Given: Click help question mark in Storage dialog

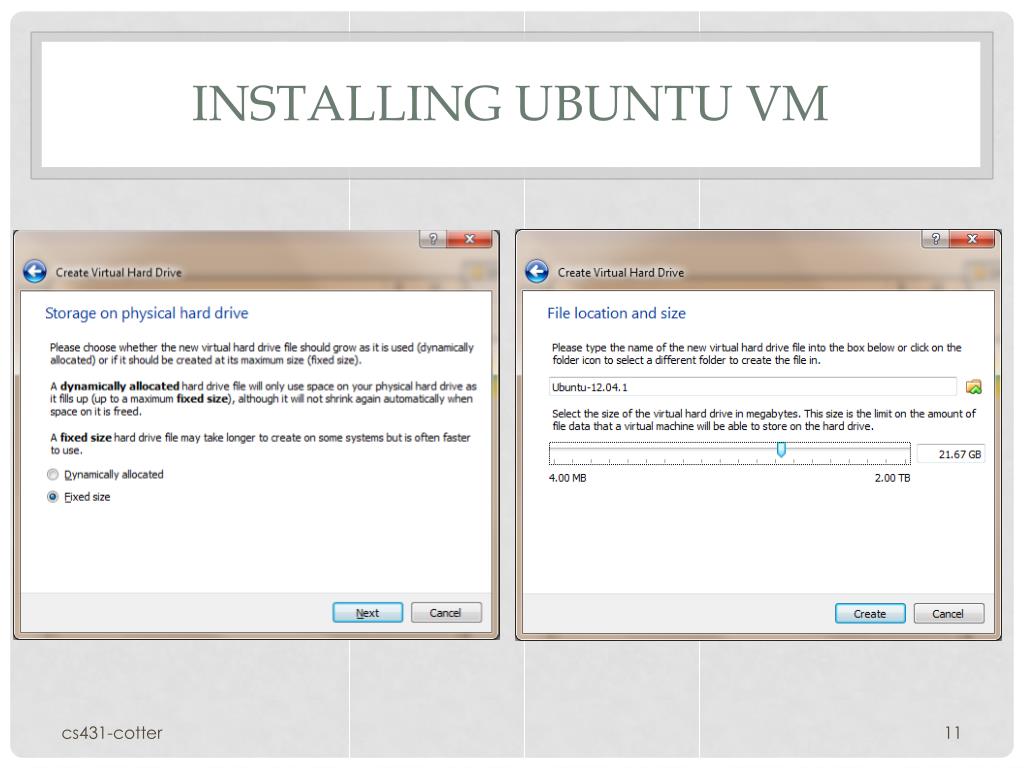Looking at the screenshot, I should click(432, 239).
